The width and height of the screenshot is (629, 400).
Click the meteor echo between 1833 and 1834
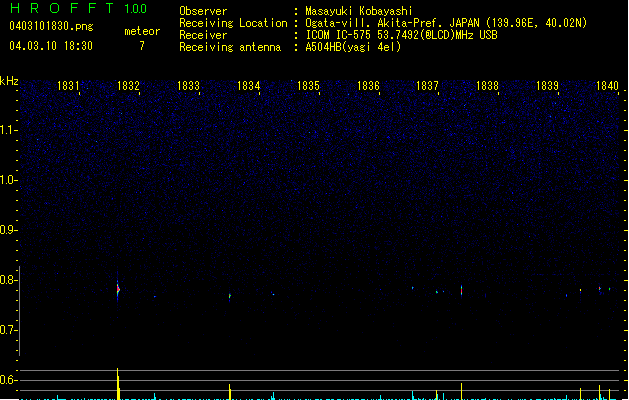pos(229,296)
